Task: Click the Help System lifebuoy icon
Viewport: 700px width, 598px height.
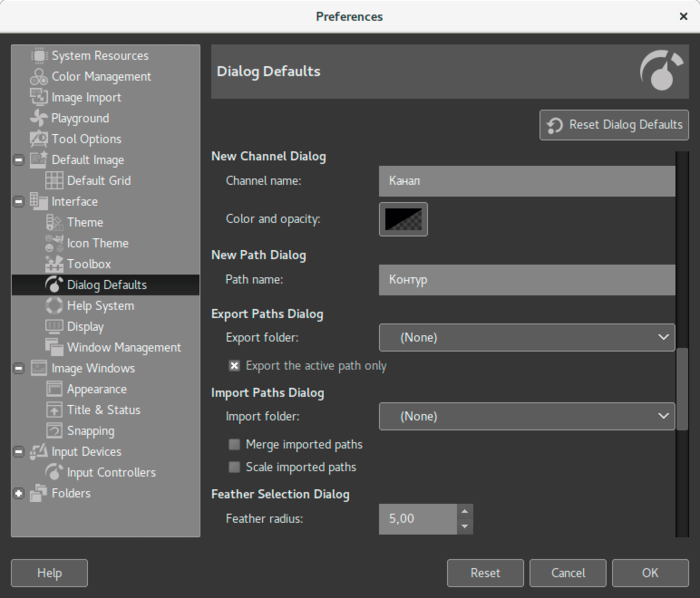Action: coord(54,306)
